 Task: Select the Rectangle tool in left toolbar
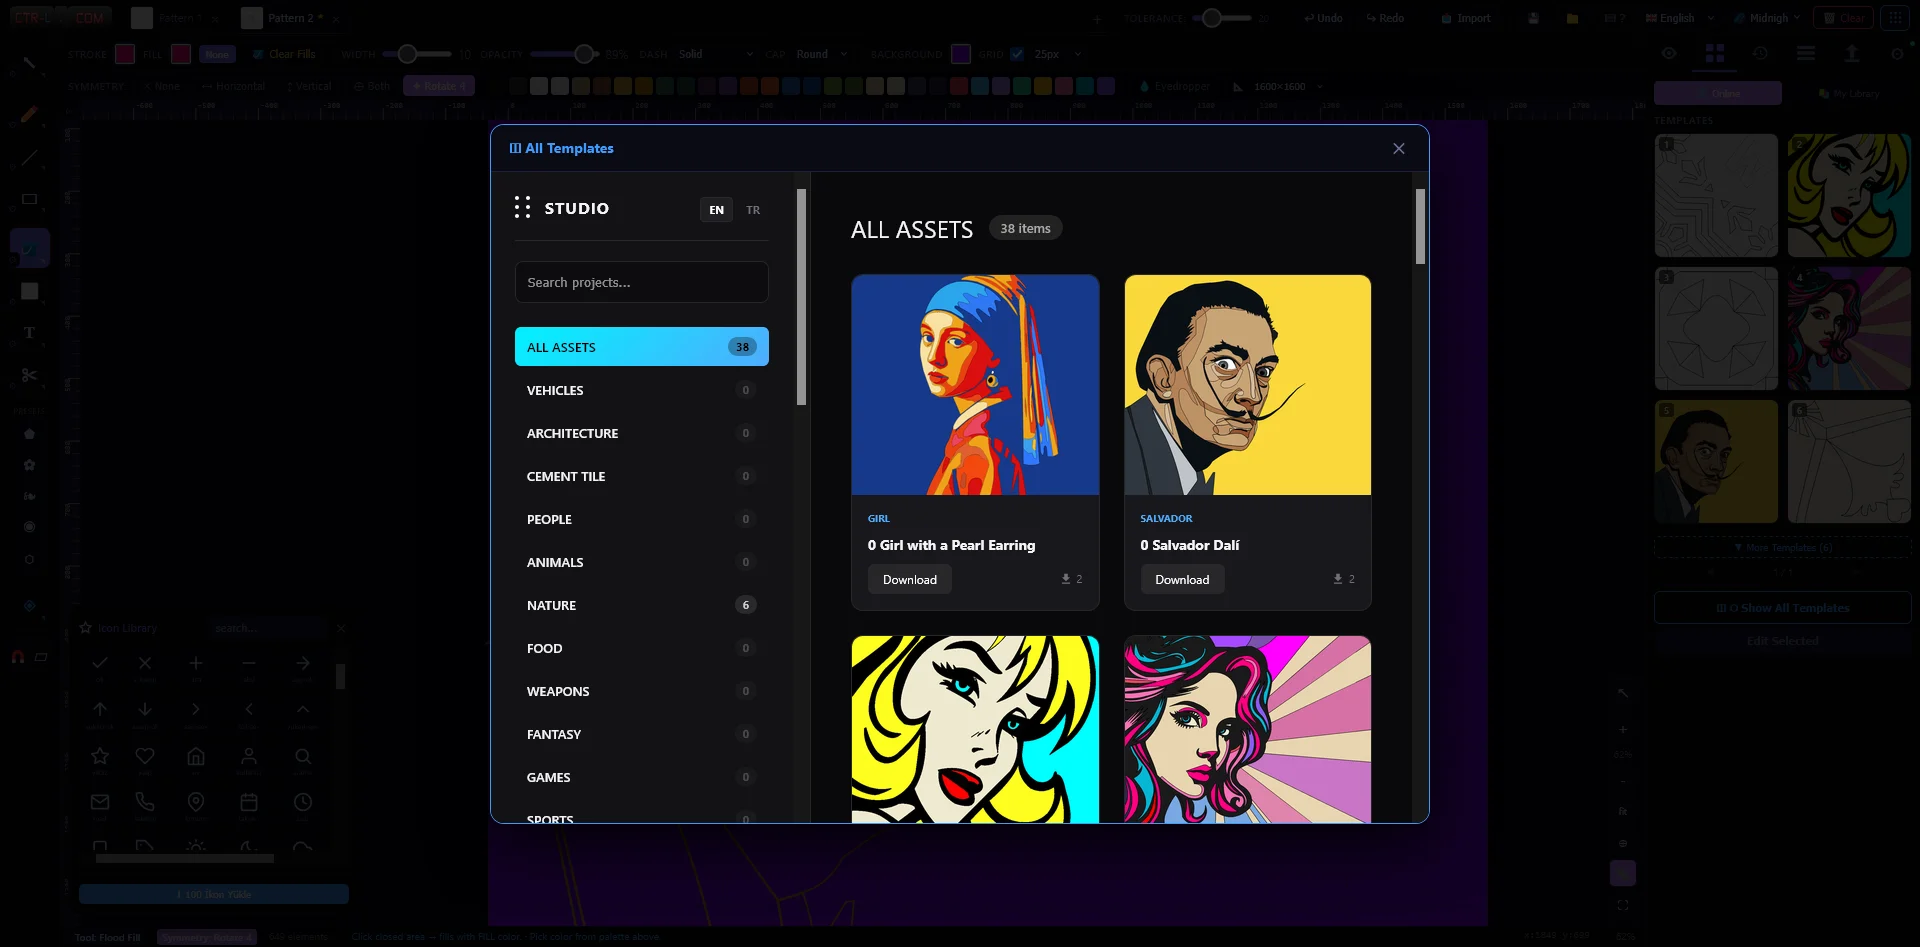29,199
